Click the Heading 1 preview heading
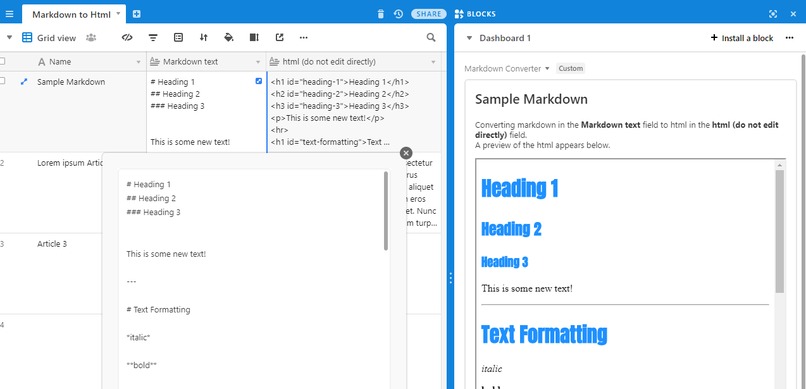 (520, 188)
